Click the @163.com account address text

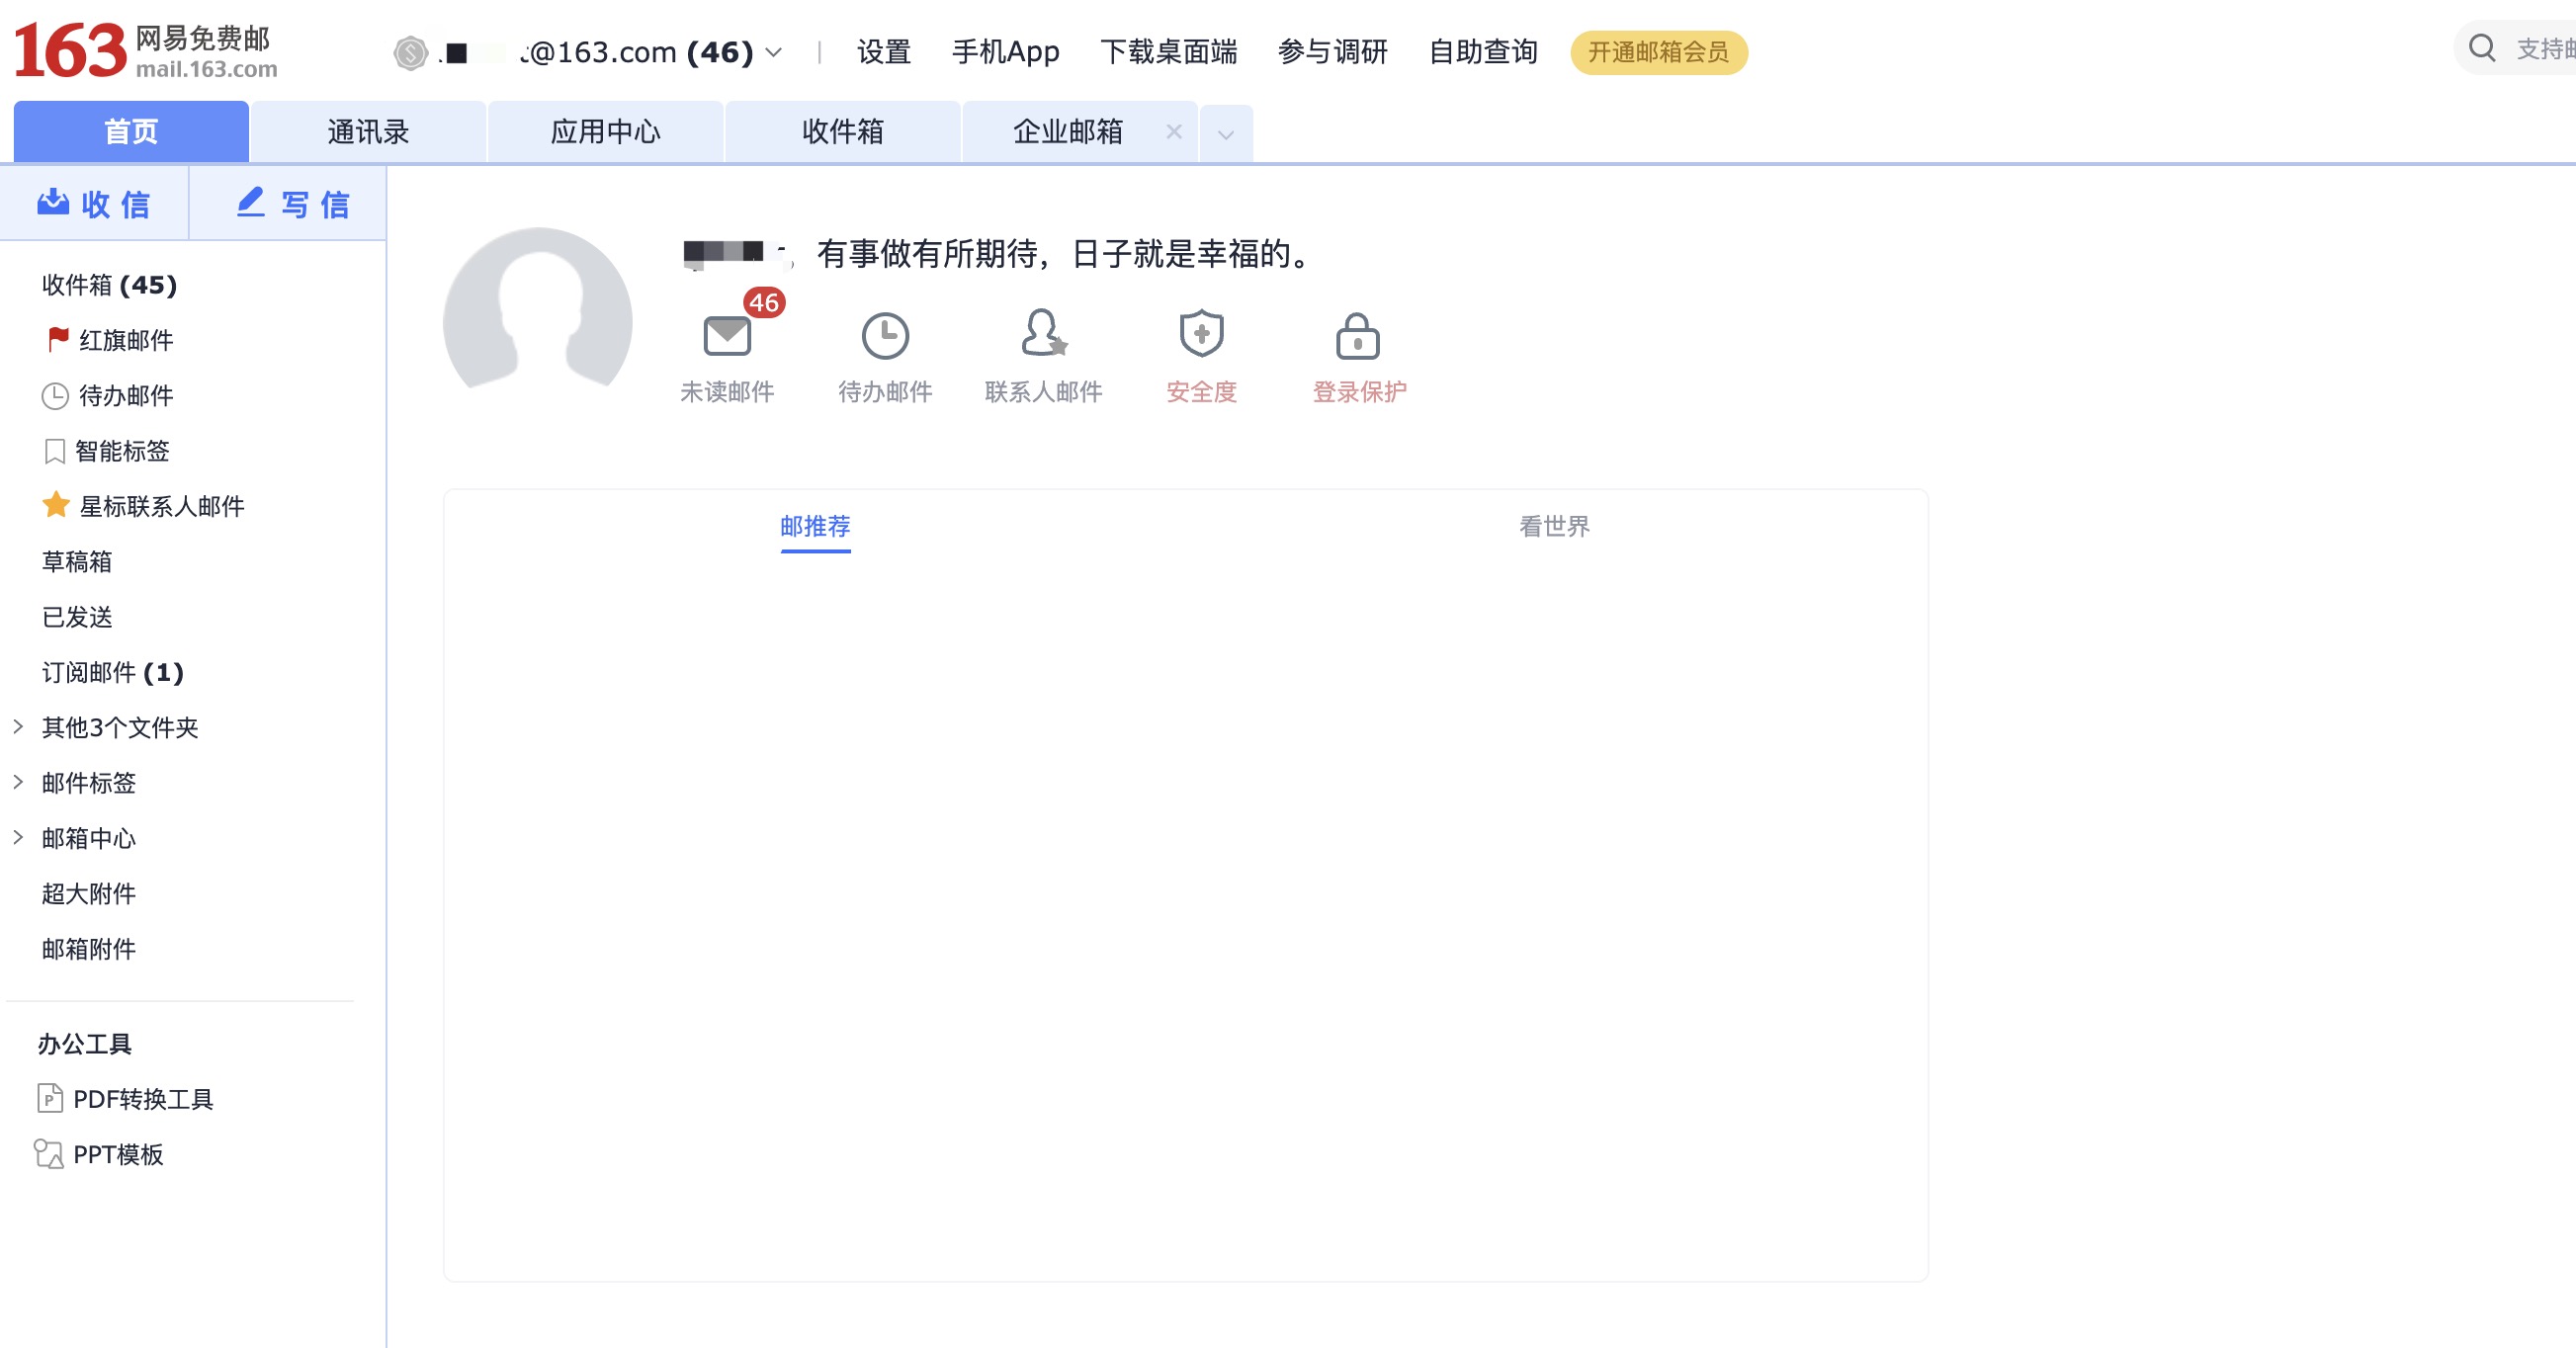(x=596, y=52)
